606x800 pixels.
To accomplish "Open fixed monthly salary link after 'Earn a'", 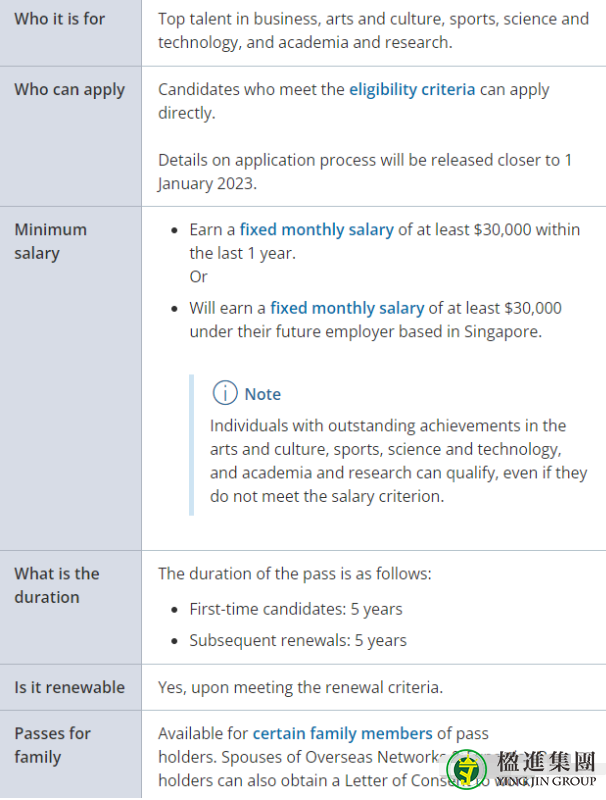I will pos(317,230).
